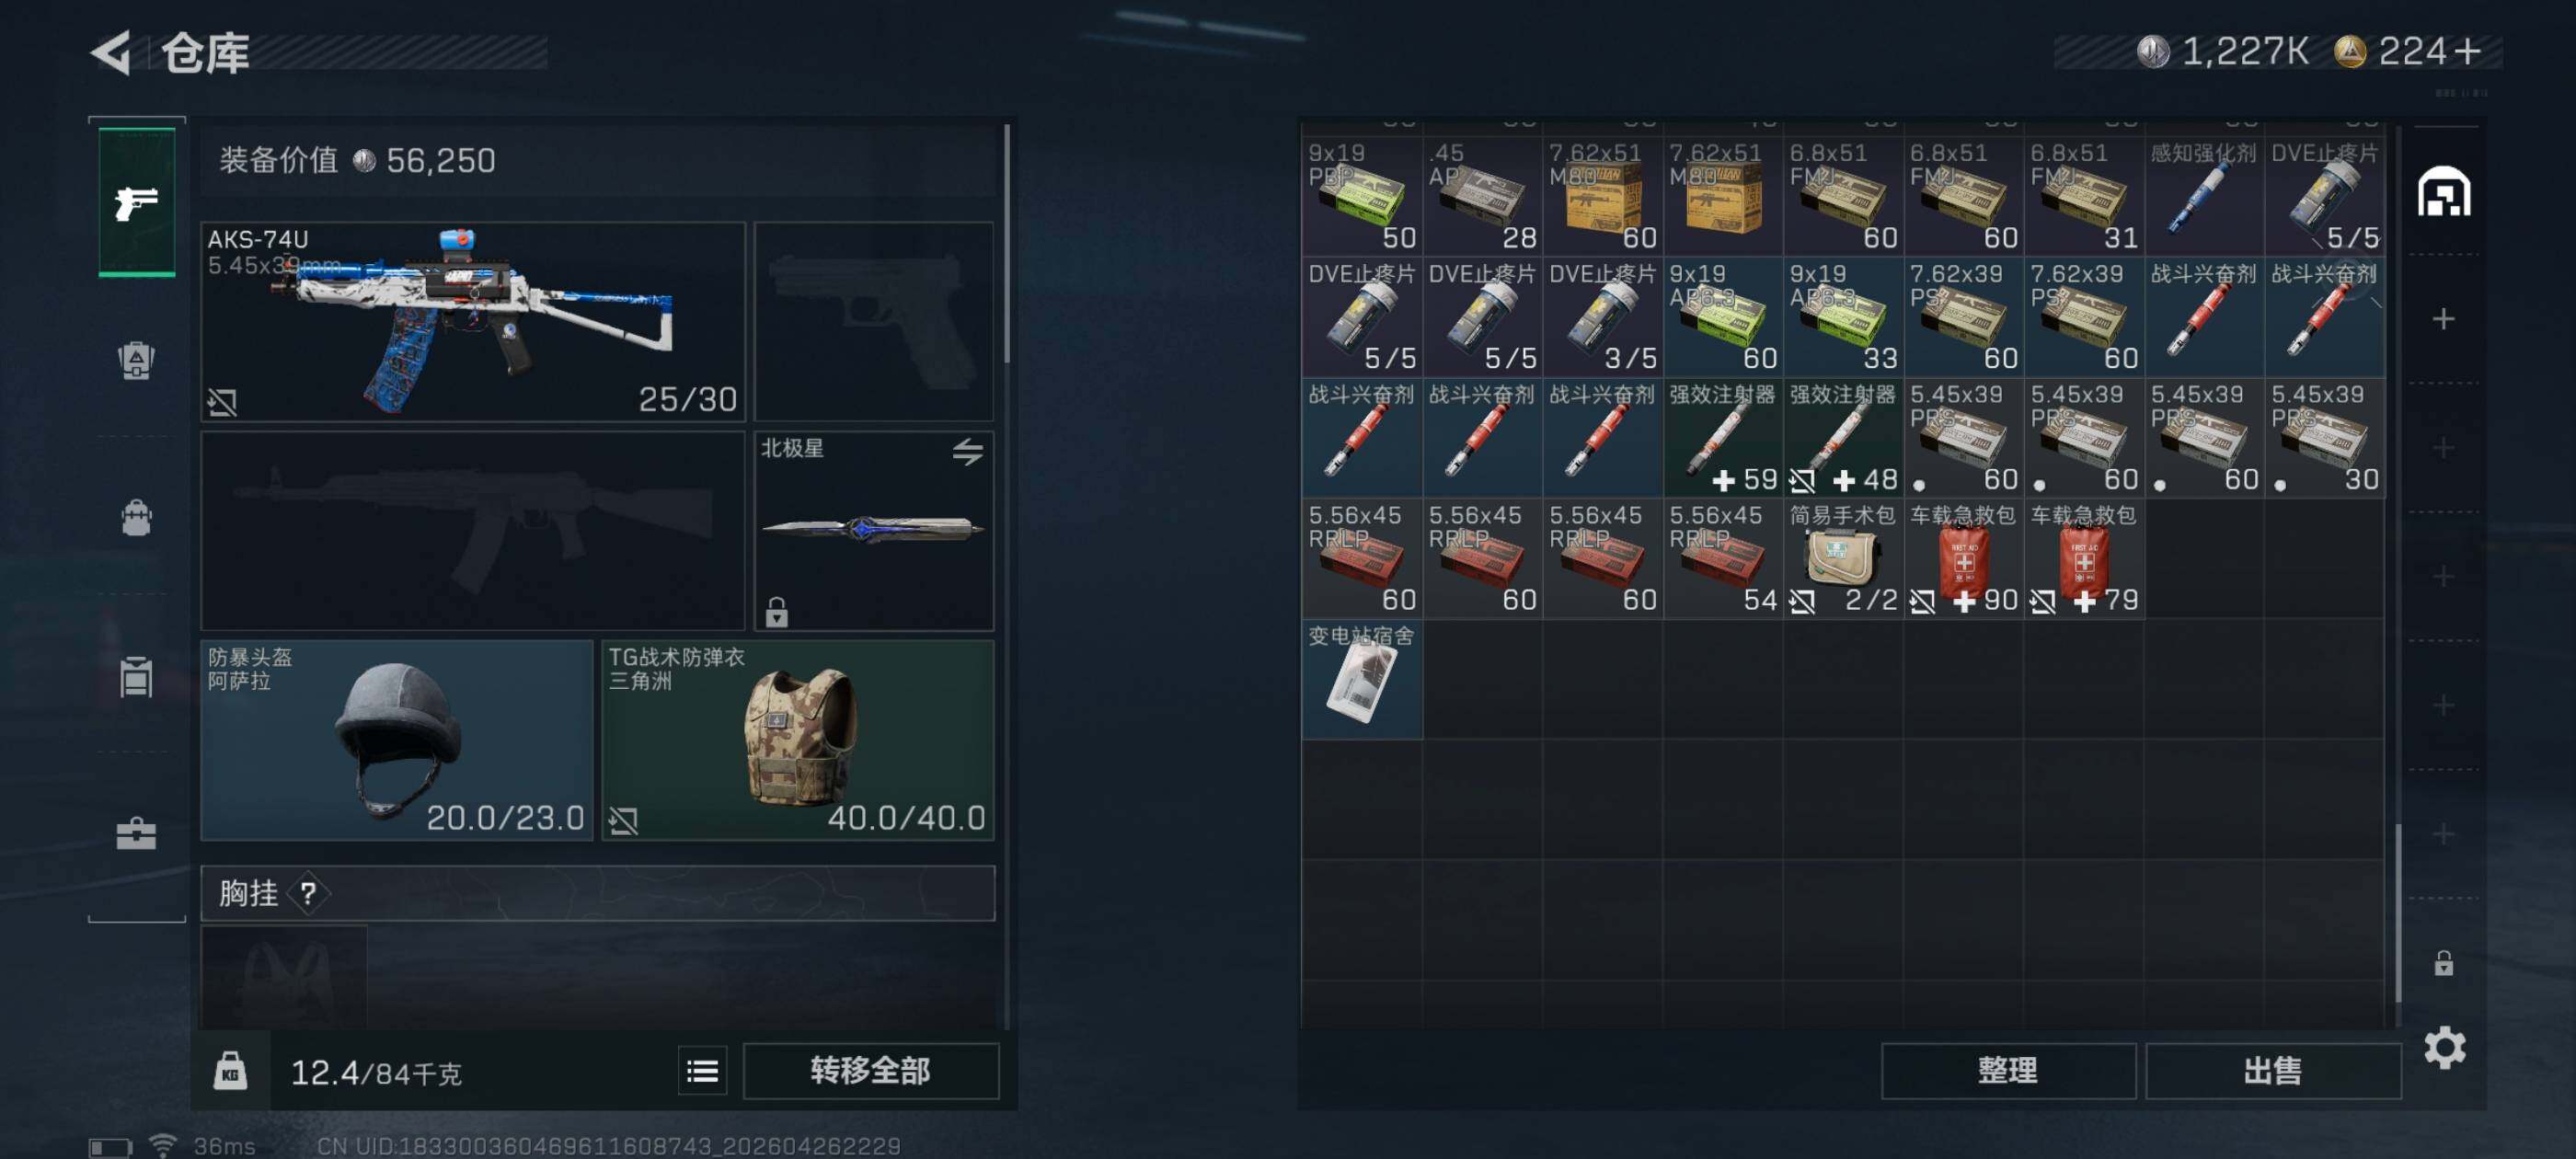Screen dimensions: 2576x1159
Task: Select the weapons pistol tab in sidebar
Action: pos(137,202)
